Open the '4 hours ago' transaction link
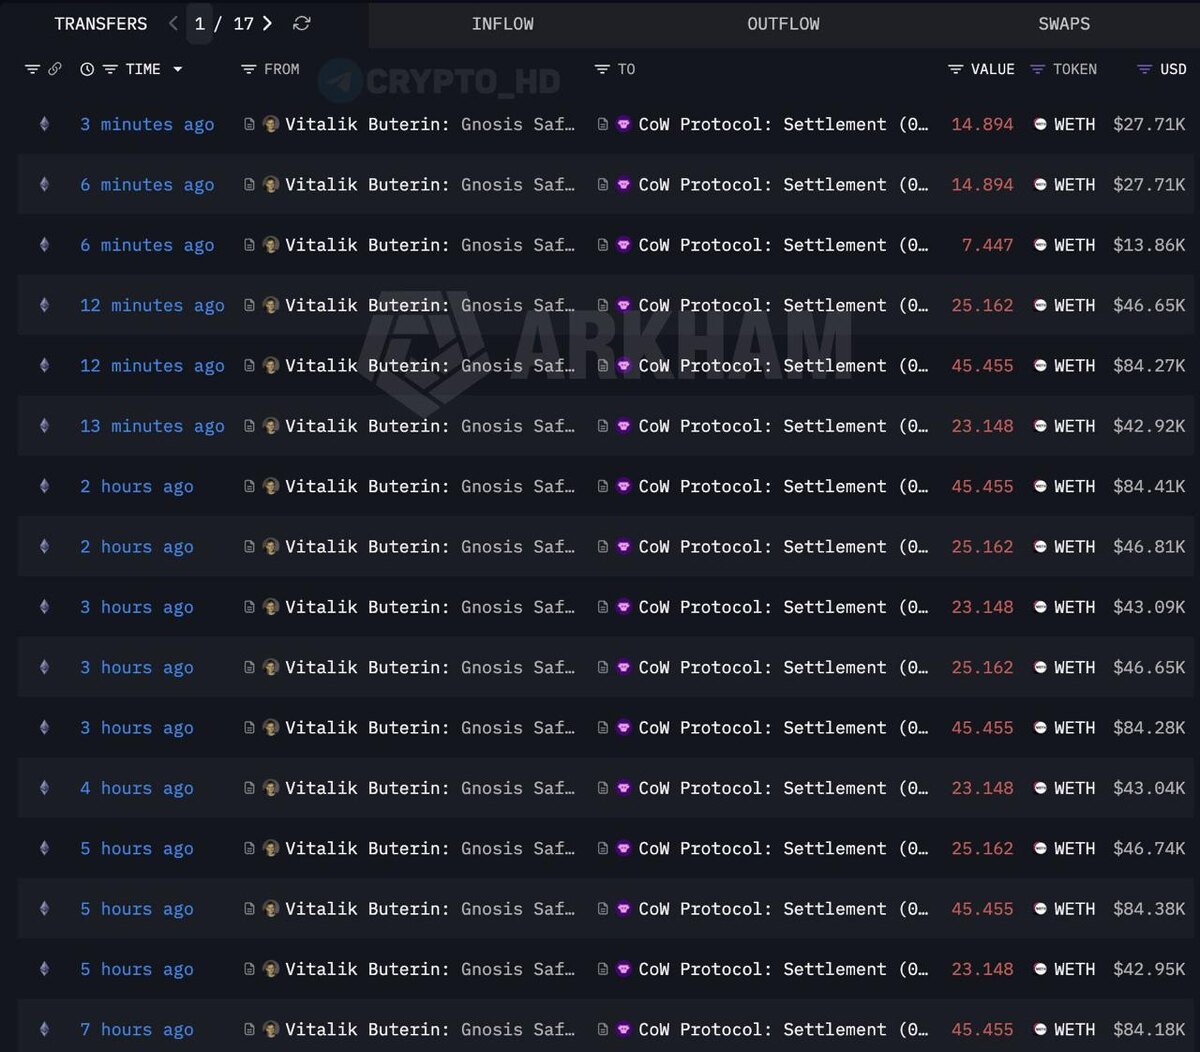1200x1052 pixels. [137, 788]
